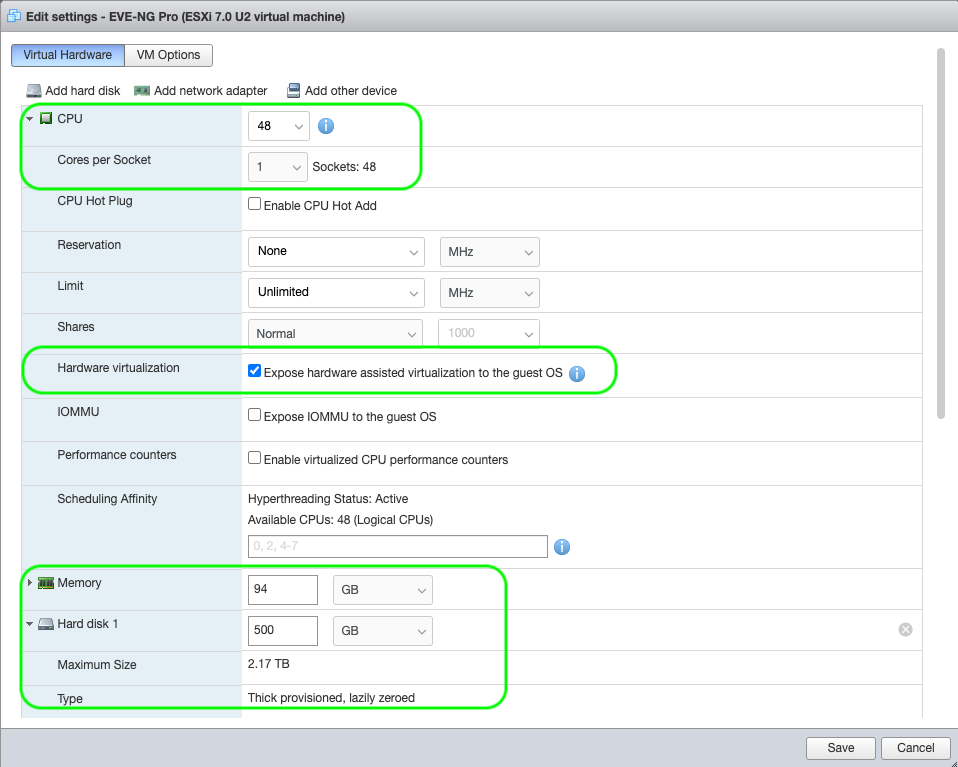Screen dimensions: 958x767
Task: Click the 'Hyperthreading Status: Active' text
Action: [x=328, y=499]
